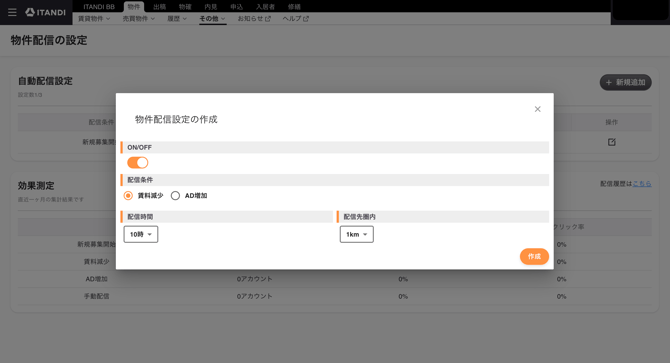Click the 新規追加 button

coord(626,82)
